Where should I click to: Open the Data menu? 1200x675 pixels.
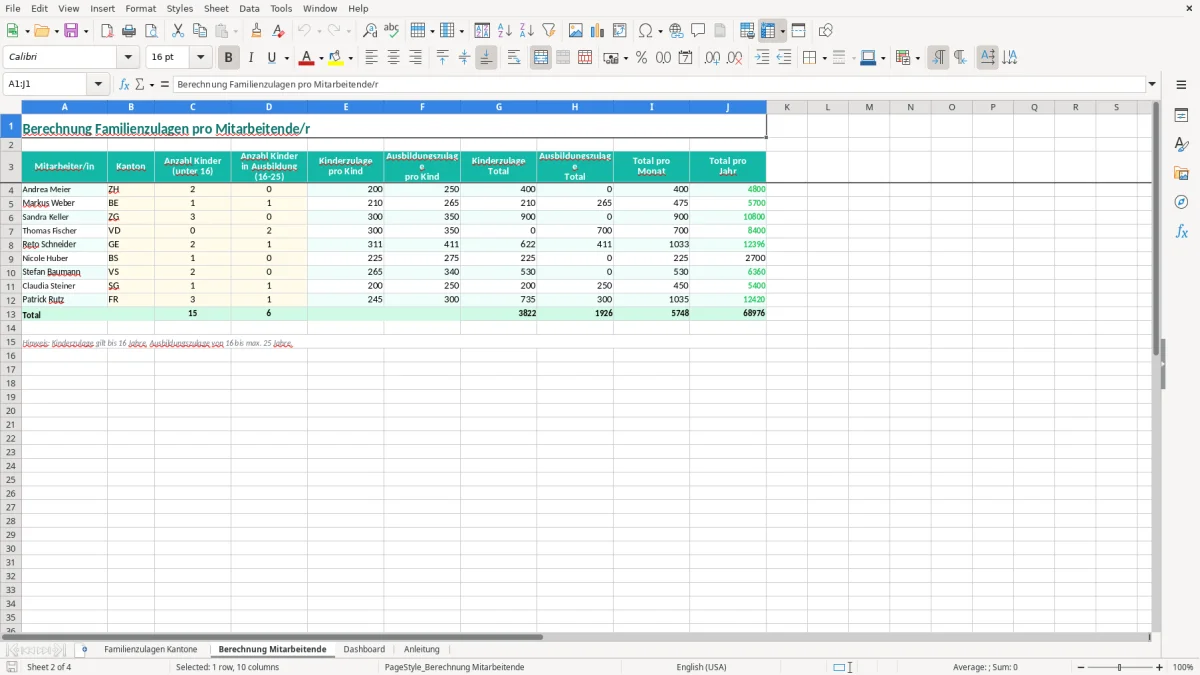coord(249,8)
